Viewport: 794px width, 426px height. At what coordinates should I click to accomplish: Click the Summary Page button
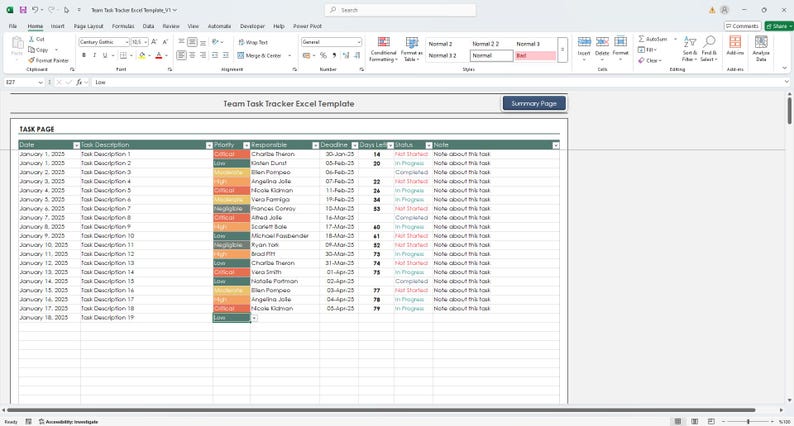534,103
